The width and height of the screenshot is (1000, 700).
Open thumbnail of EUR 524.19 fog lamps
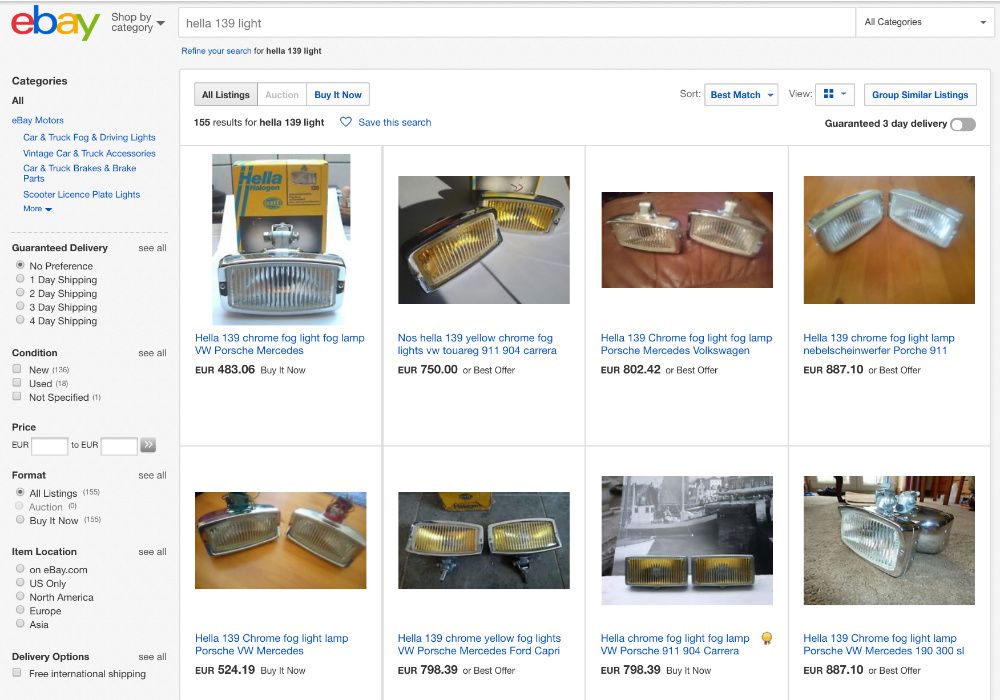(x=281, y=540)
